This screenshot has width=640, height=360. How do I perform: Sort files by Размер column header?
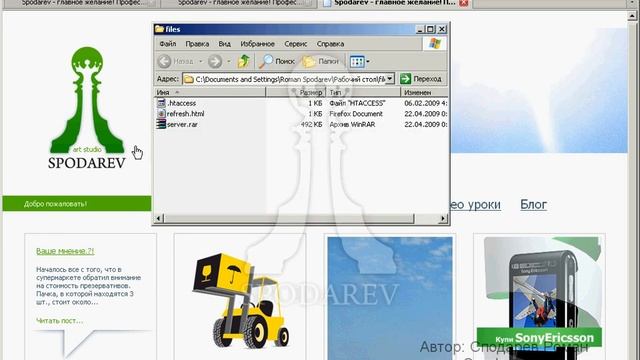(296, 92)
